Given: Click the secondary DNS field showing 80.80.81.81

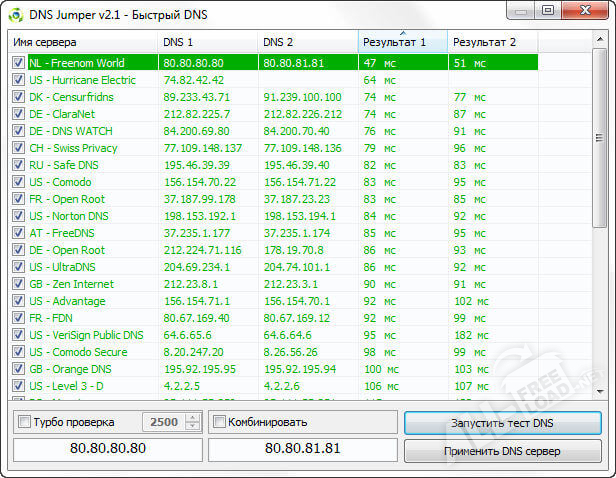Looking at the screenshot, I should (303, 449).
